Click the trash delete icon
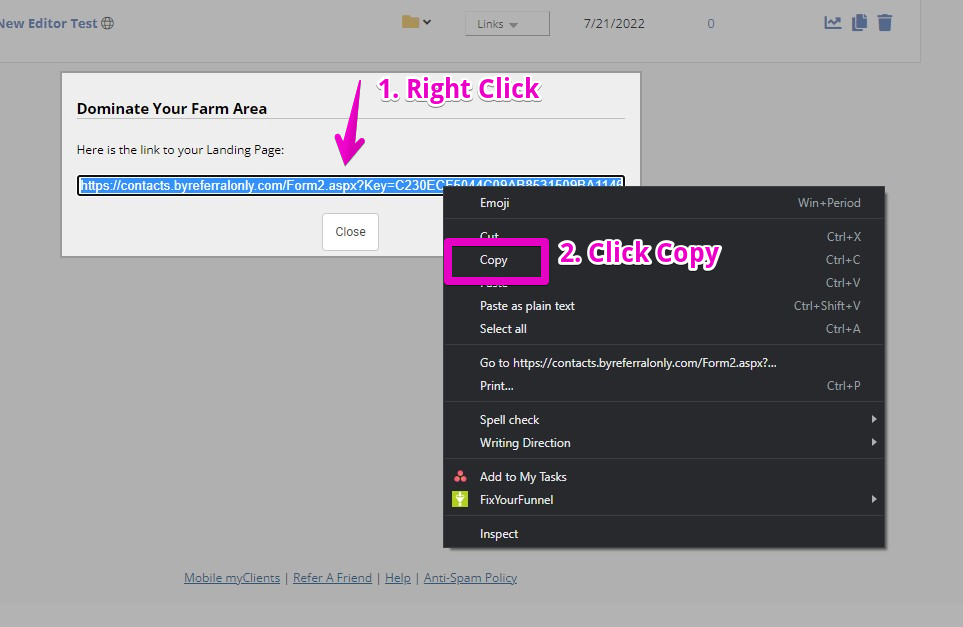 tap(885, 23)
